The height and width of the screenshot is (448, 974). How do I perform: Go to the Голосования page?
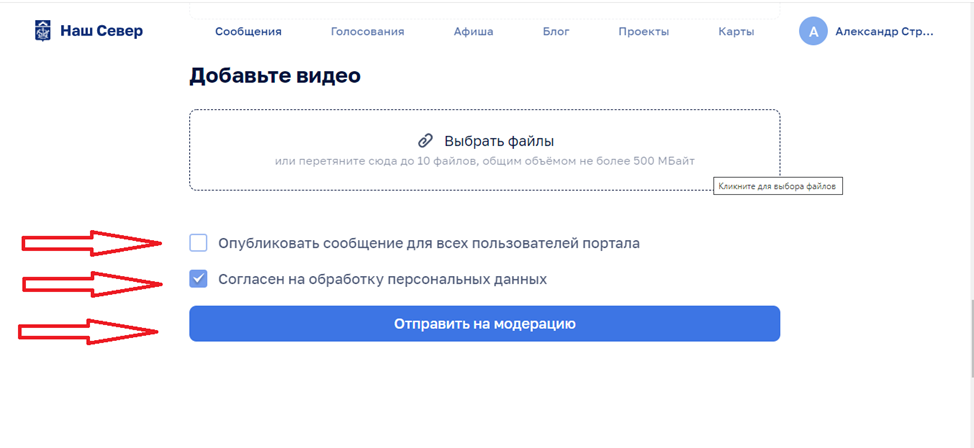367,31
